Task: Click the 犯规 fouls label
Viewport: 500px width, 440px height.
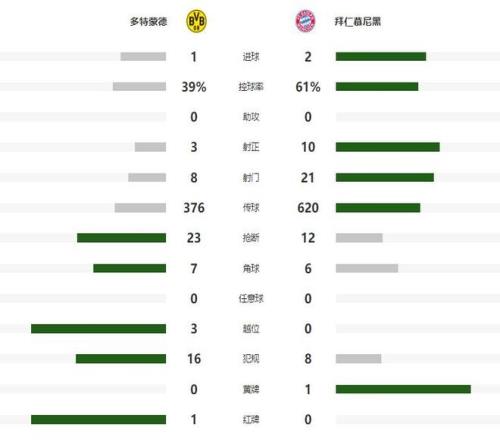Action: click(x=251, y=359)
